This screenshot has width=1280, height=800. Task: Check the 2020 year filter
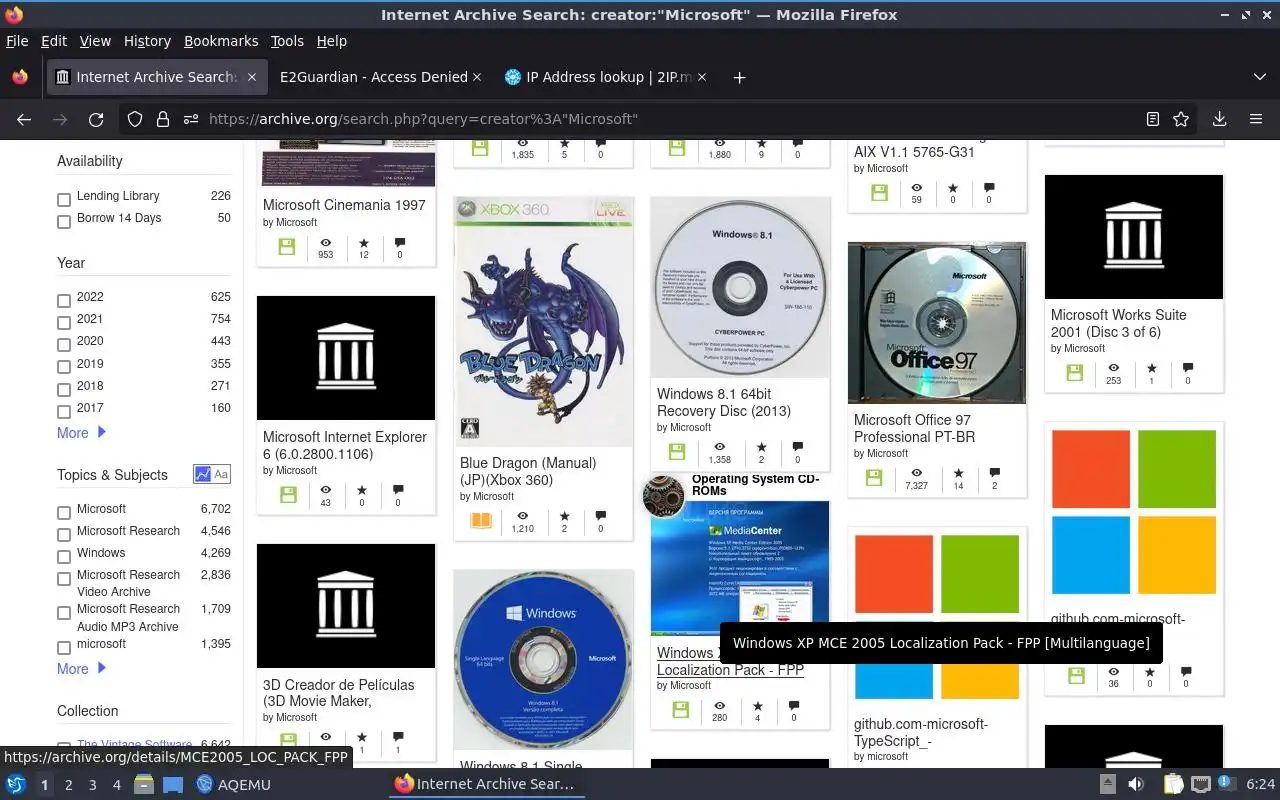64,345
